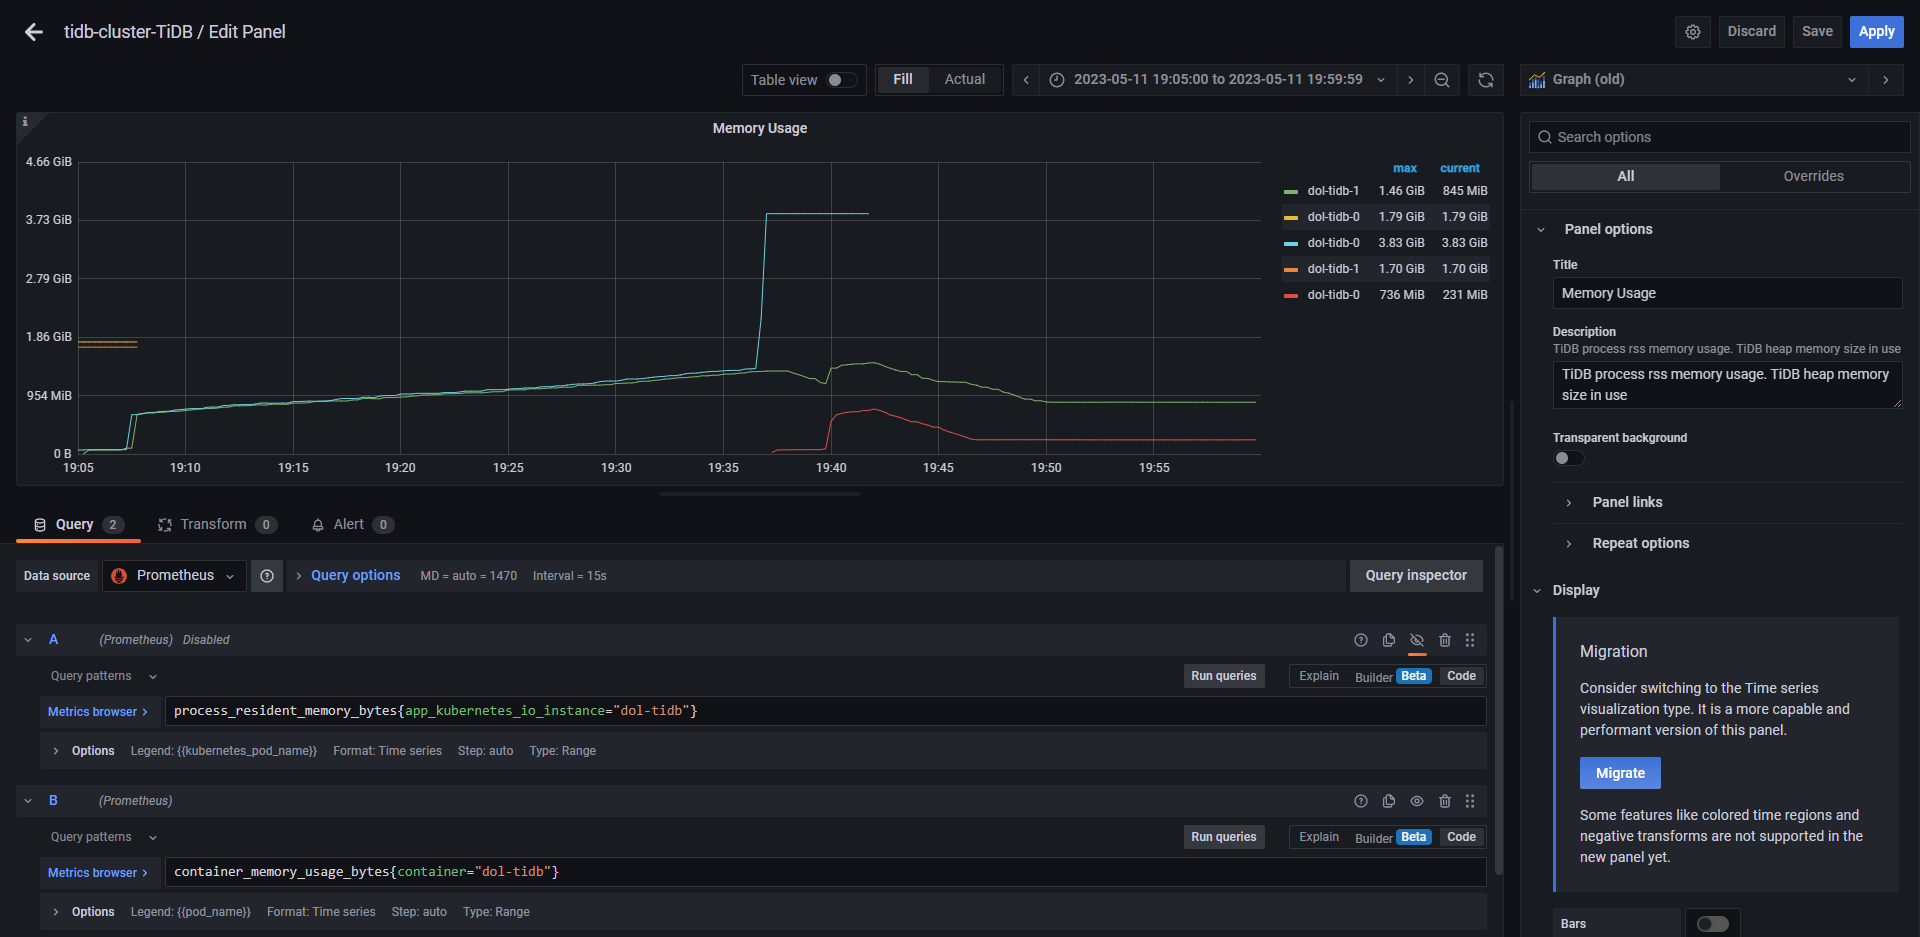
Task: Open the Prometheus data source selector
Action: click(x=173, y=575)
